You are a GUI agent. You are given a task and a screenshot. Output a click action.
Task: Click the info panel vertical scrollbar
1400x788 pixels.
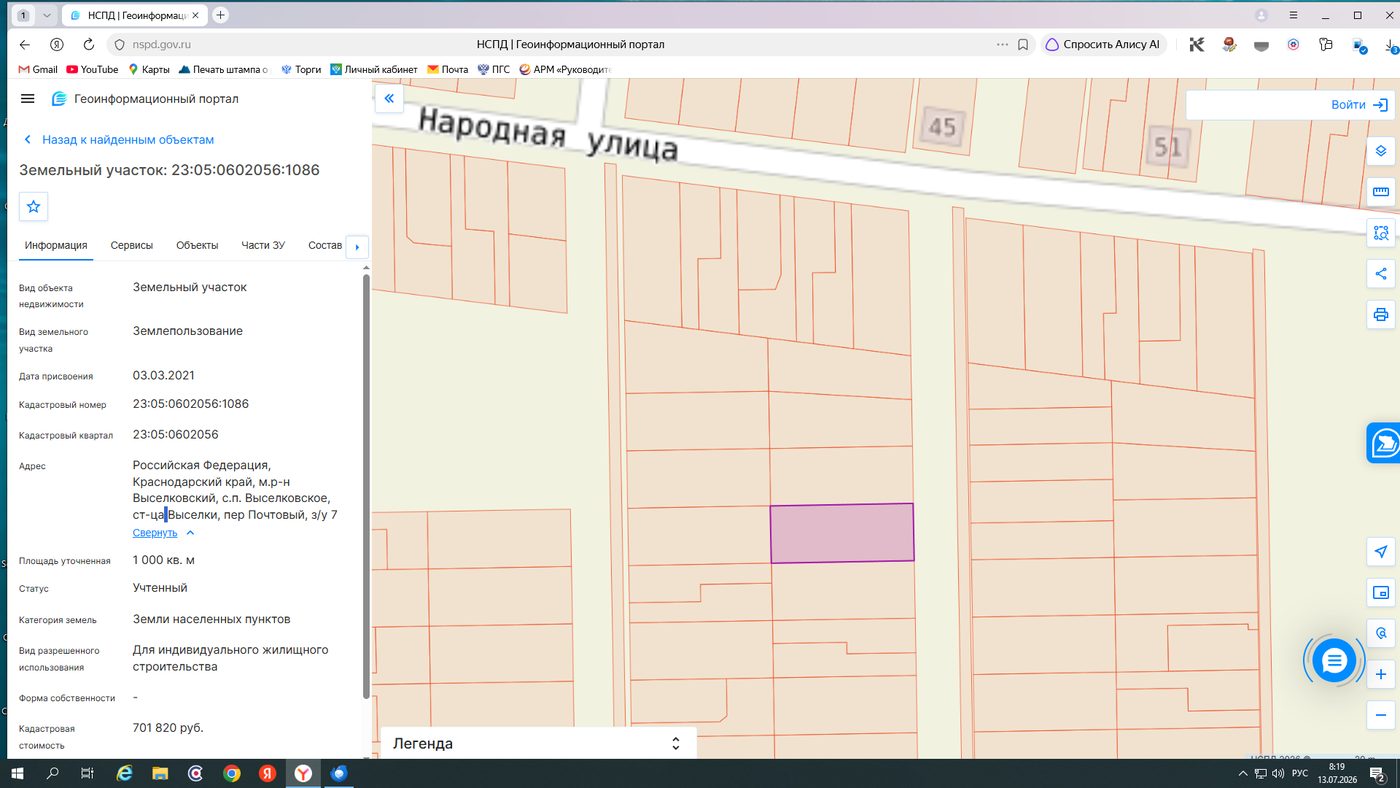click(366, 485)
